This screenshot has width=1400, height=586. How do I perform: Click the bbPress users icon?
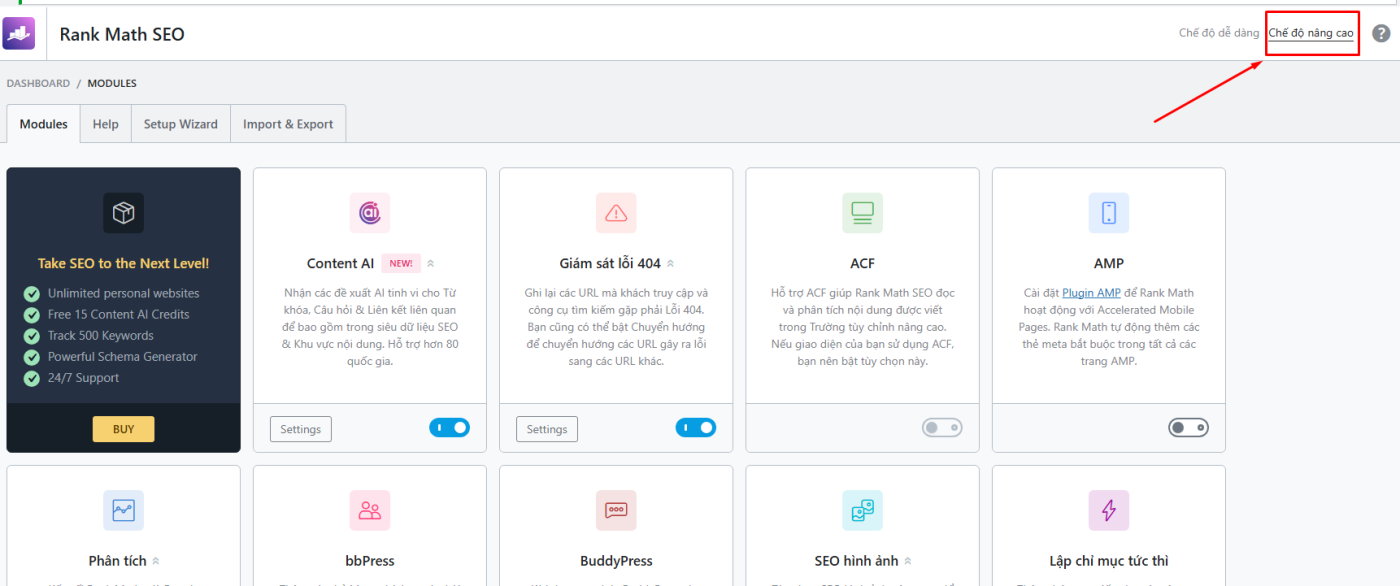click(370, 510)
